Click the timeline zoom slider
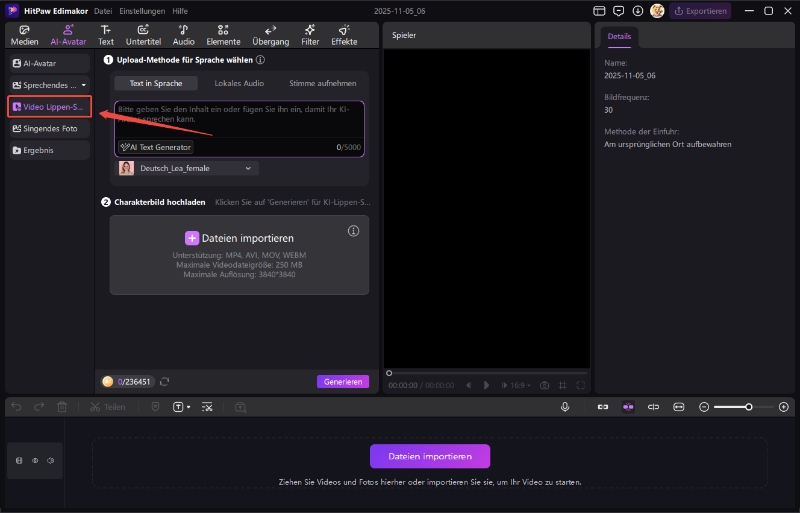 click(x=741, y=407)
